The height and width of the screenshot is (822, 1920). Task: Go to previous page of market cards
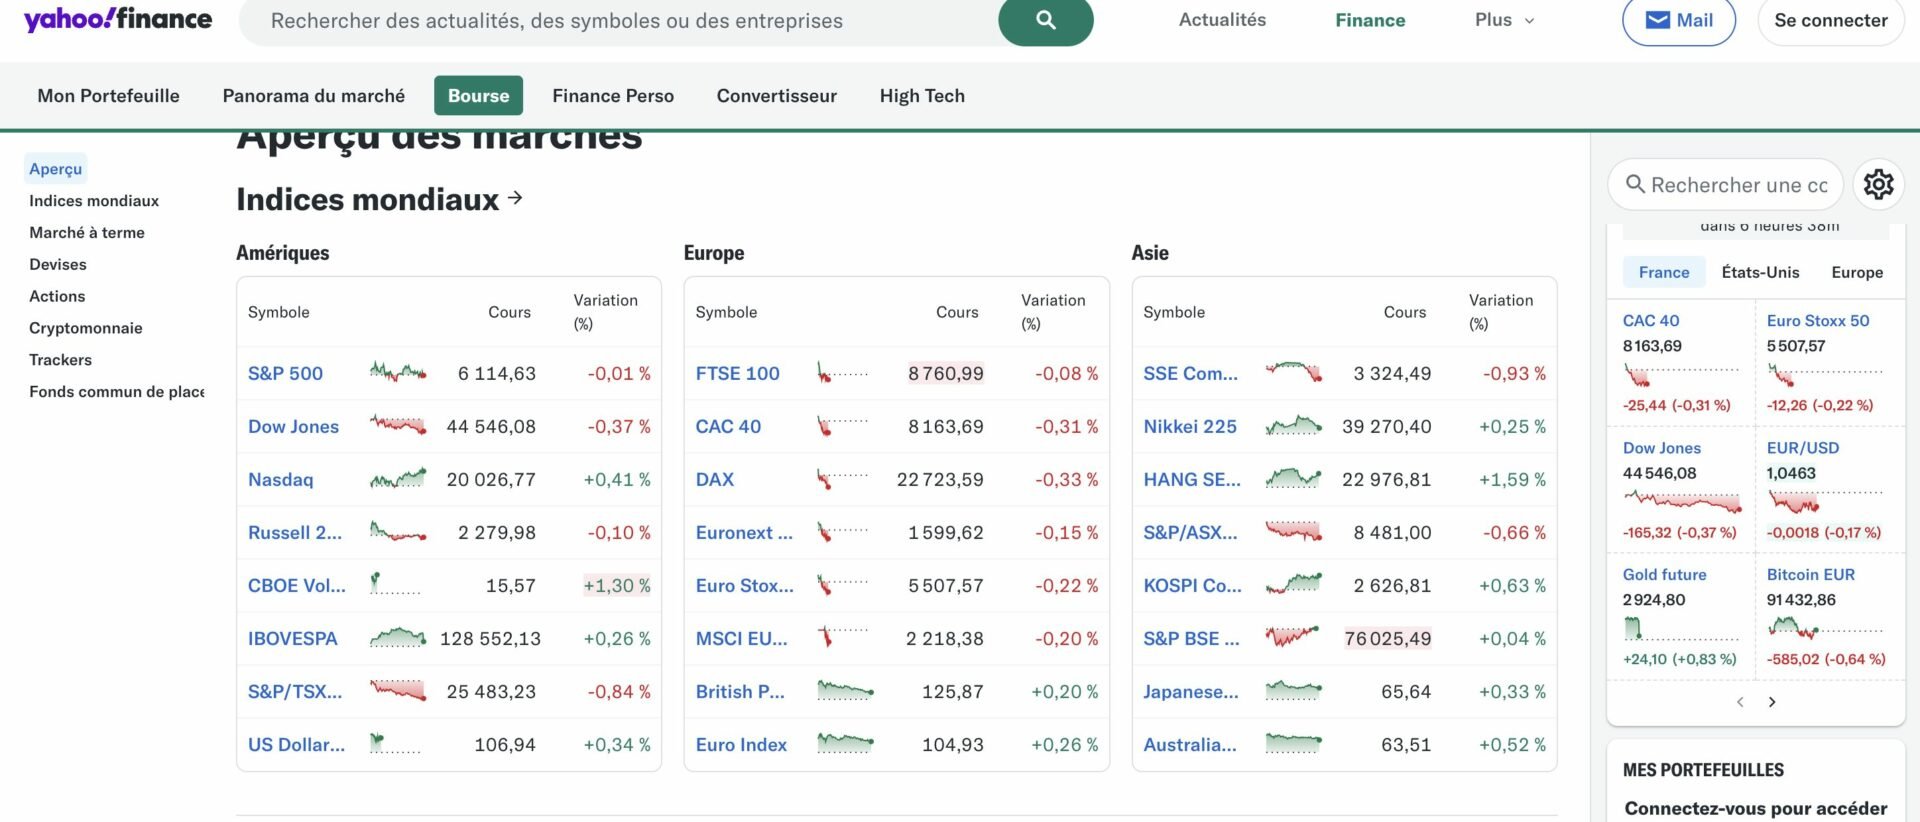click(1740, 702)
